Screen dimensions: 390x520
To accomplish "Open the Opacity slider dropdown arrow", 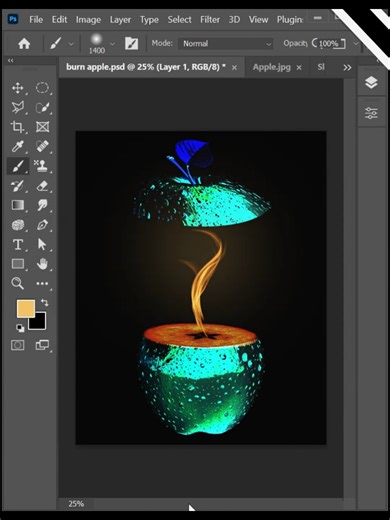I will pos(356,44).
